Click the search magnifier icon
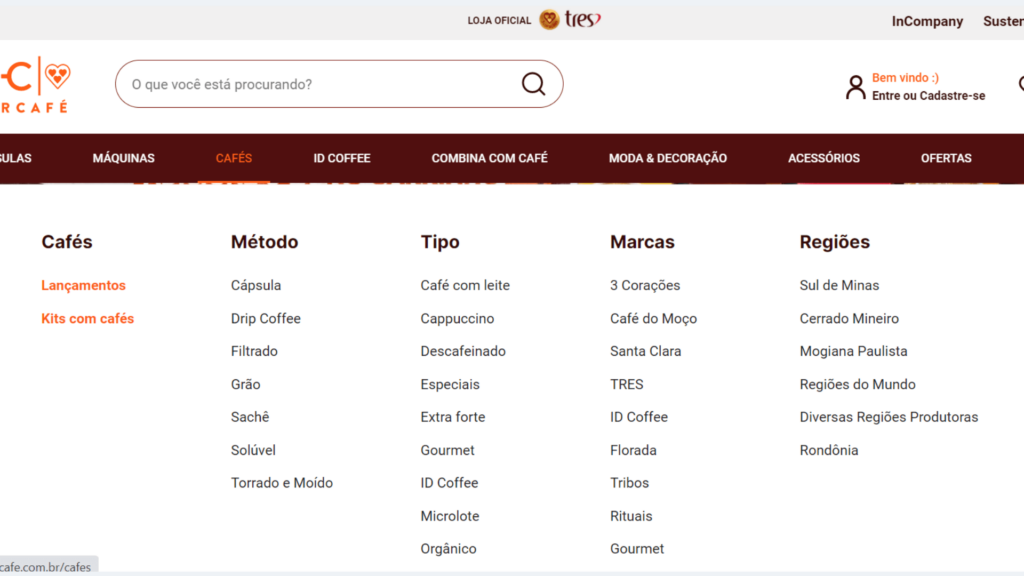Screen dimensions: 1024x576 533,84
